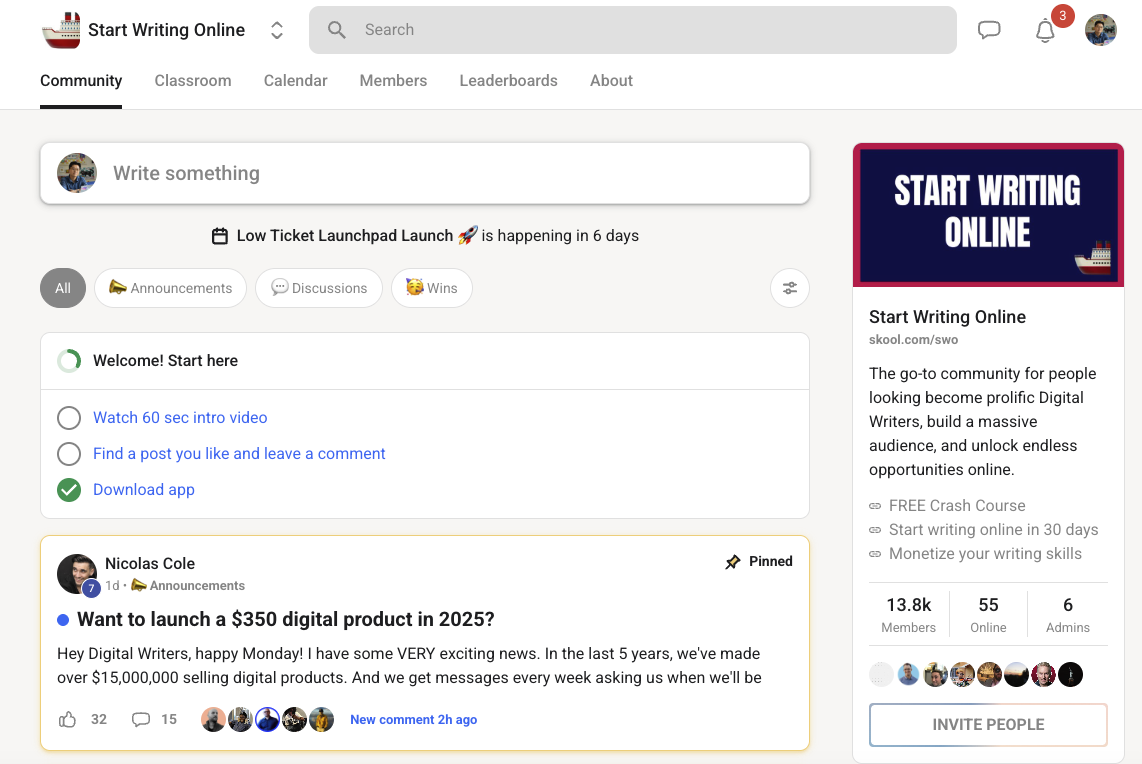Viewport: 1142px width, 764px height.
Task: View the 13.8k Members count
Action: pyautogui.click(x=908, y=615)
